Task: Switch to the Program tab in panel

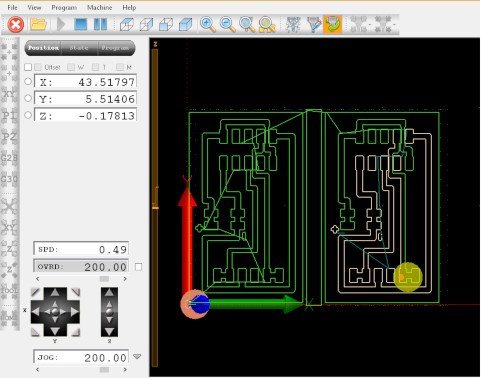Action: coord(115,48)
